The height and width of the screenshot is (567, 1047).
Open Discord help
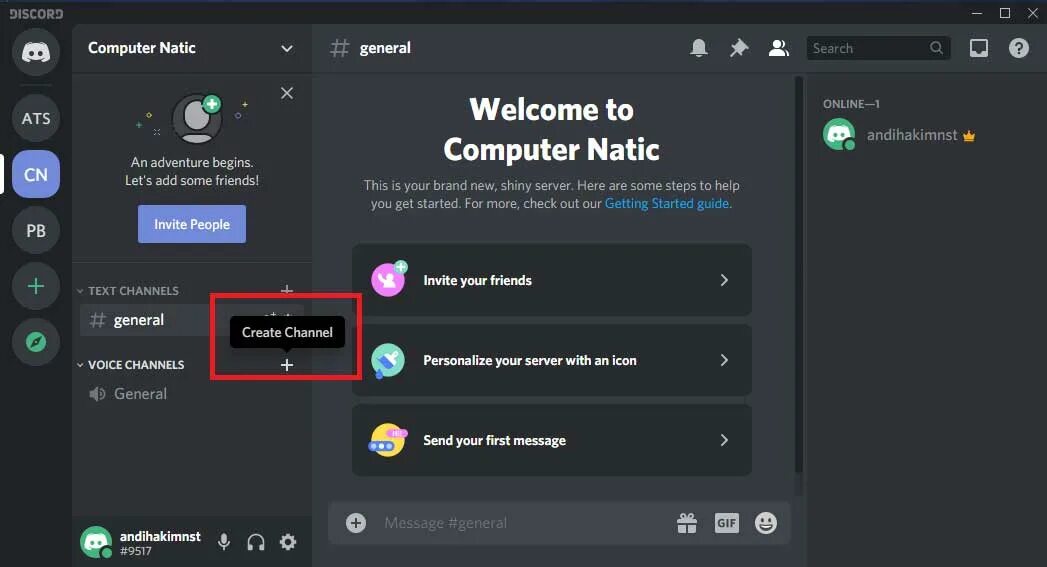point(1019,48)
